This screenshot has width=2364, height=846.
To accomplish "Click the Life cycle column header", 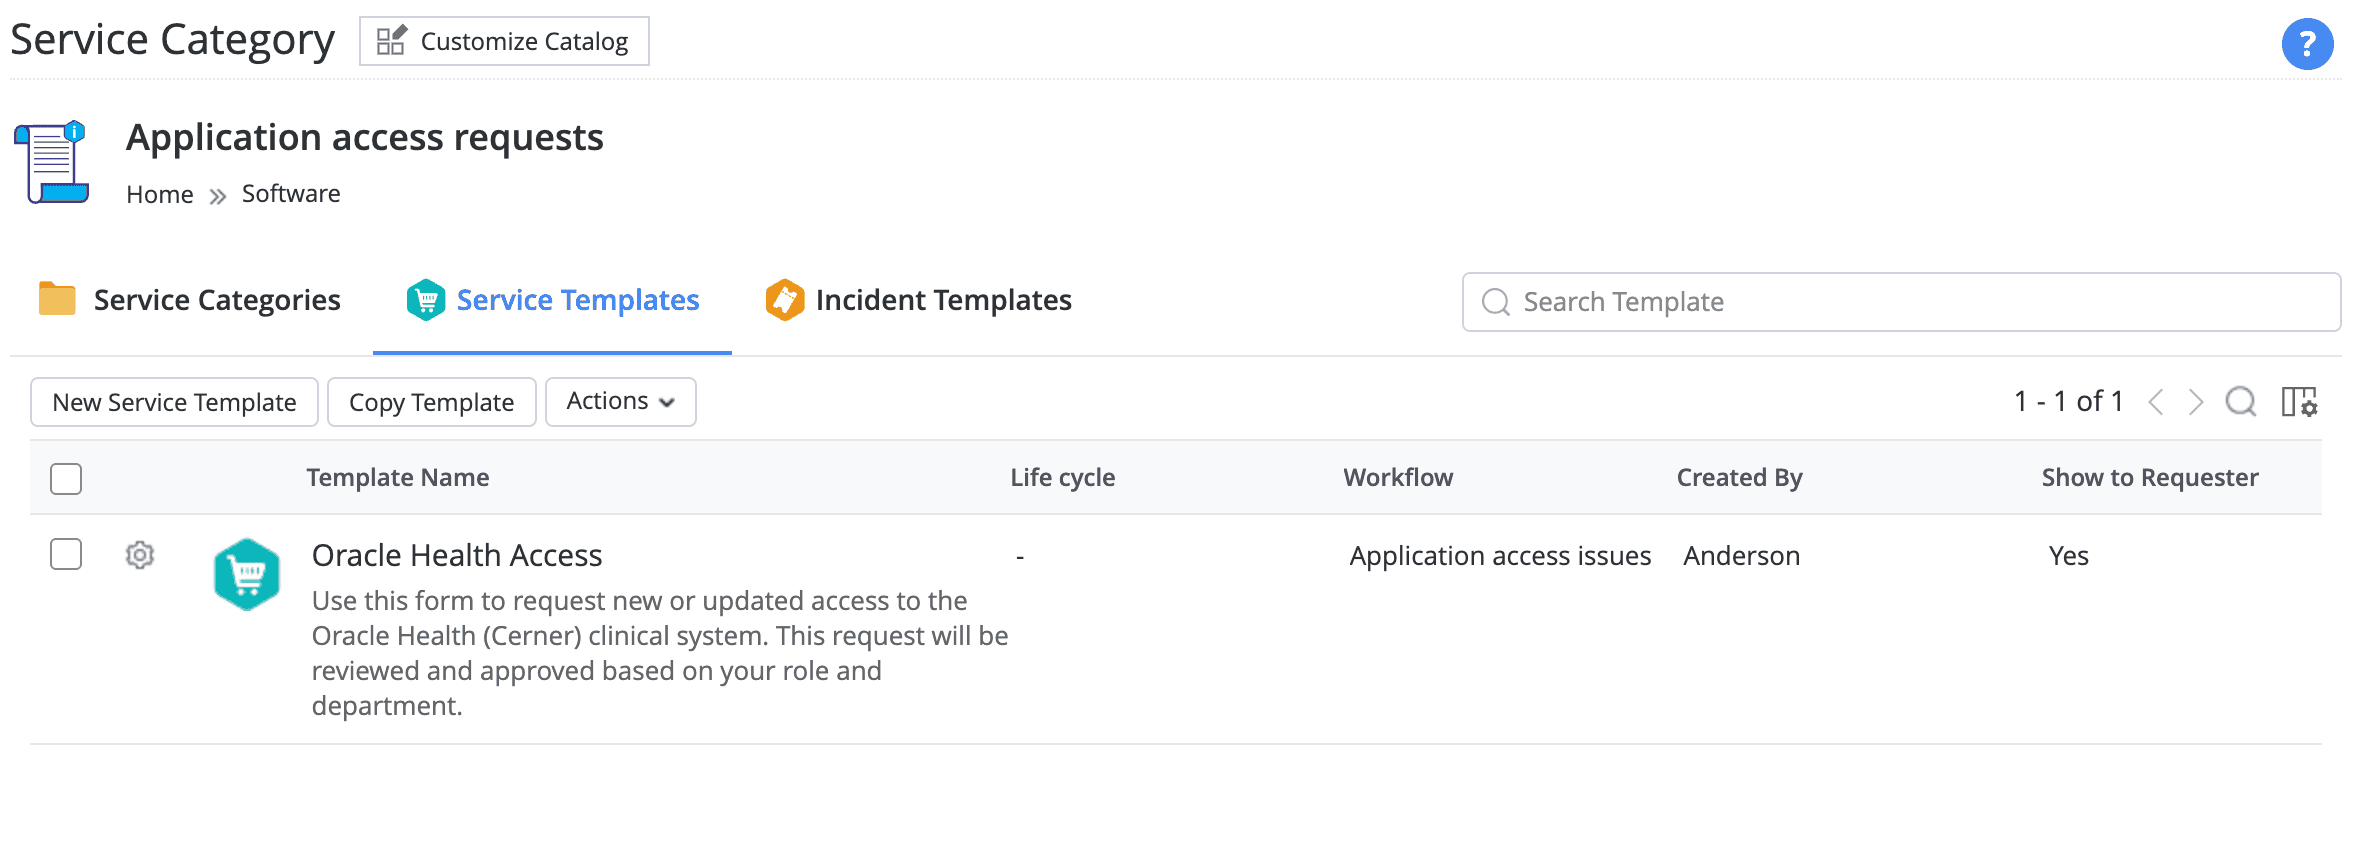I will pyautogui.click(x=1063, y=478).
